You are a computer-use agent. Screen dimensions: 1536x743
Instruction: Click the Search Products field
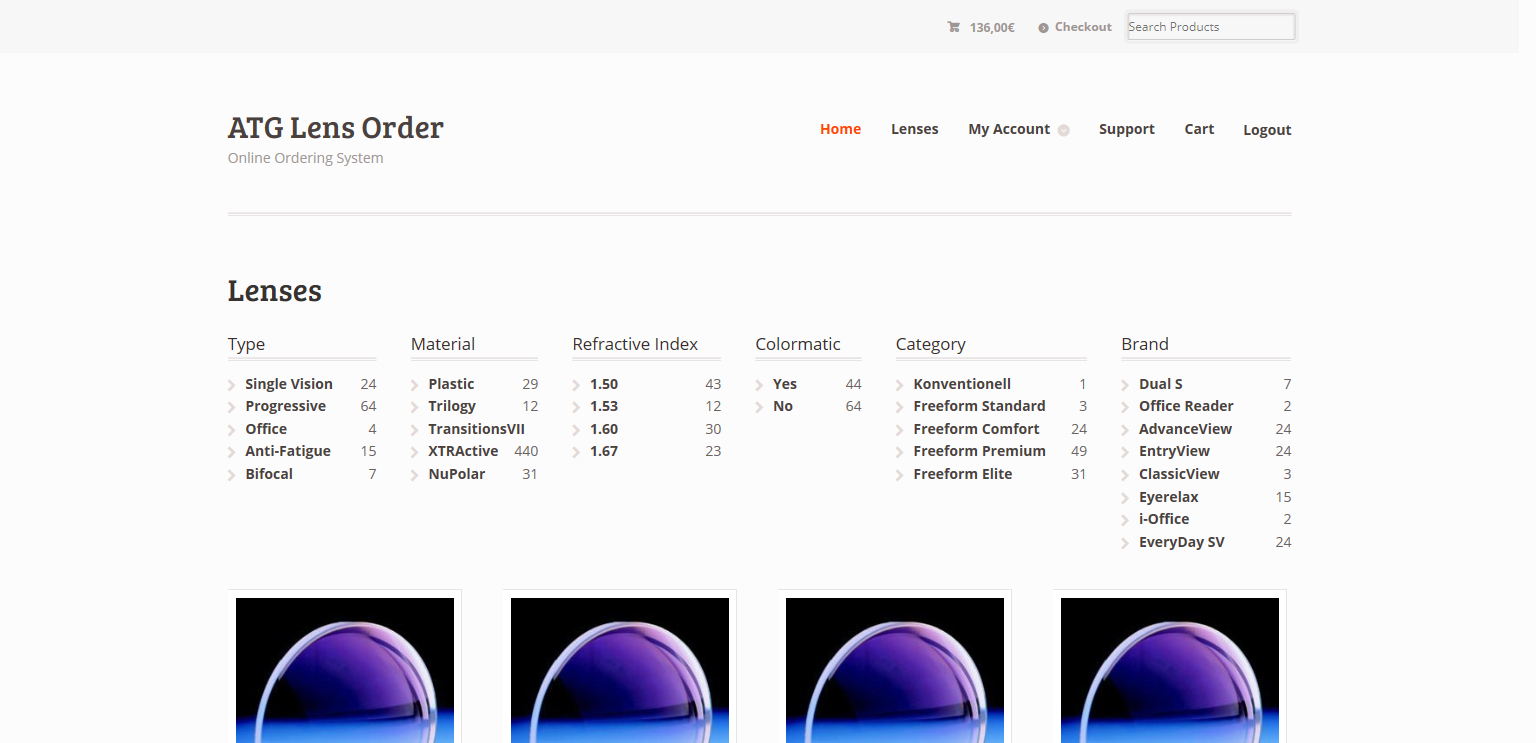point(1211,27)
